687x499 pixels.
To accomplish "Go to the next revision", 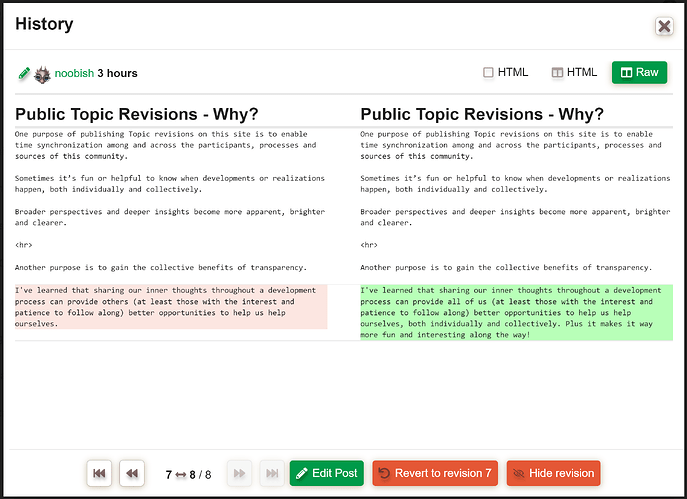I will 239,473.
